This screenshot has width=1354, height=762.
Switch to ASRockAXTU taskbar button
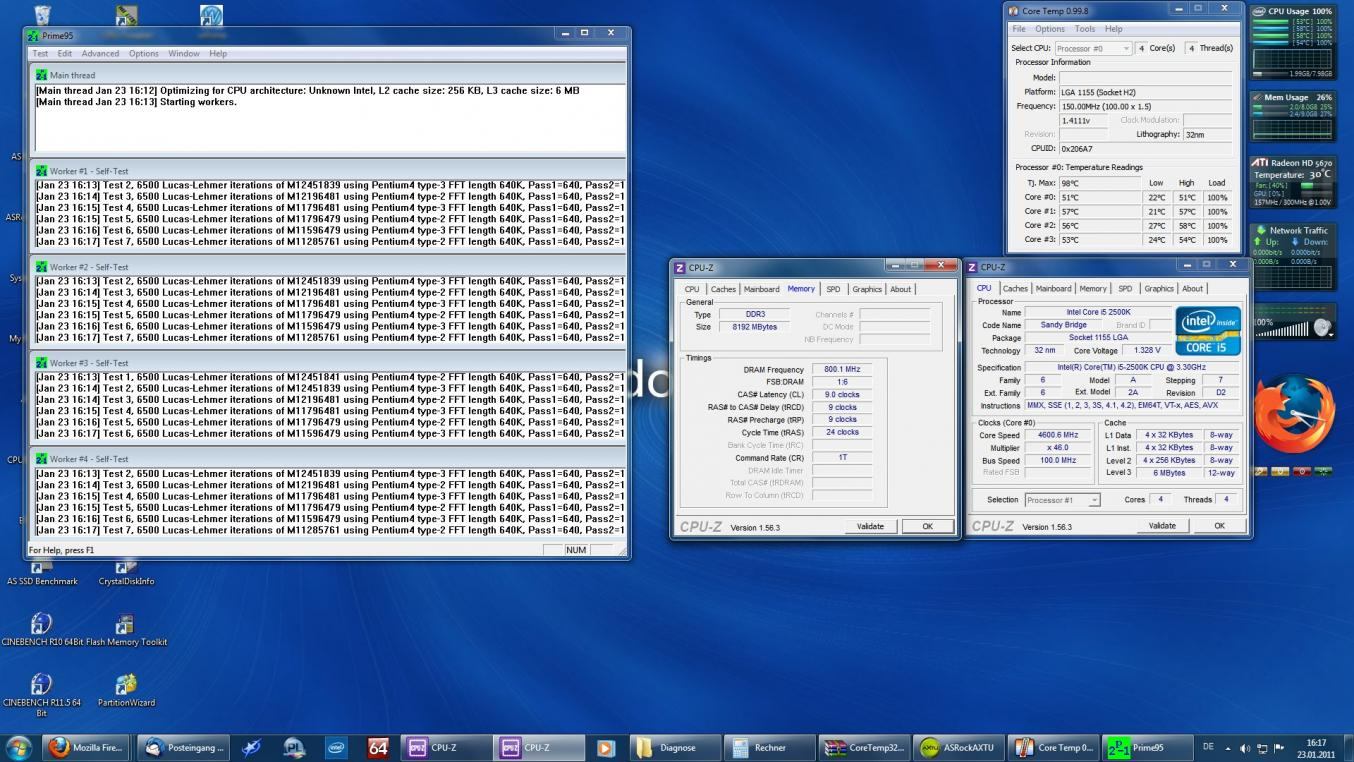[x=958, y=747]
